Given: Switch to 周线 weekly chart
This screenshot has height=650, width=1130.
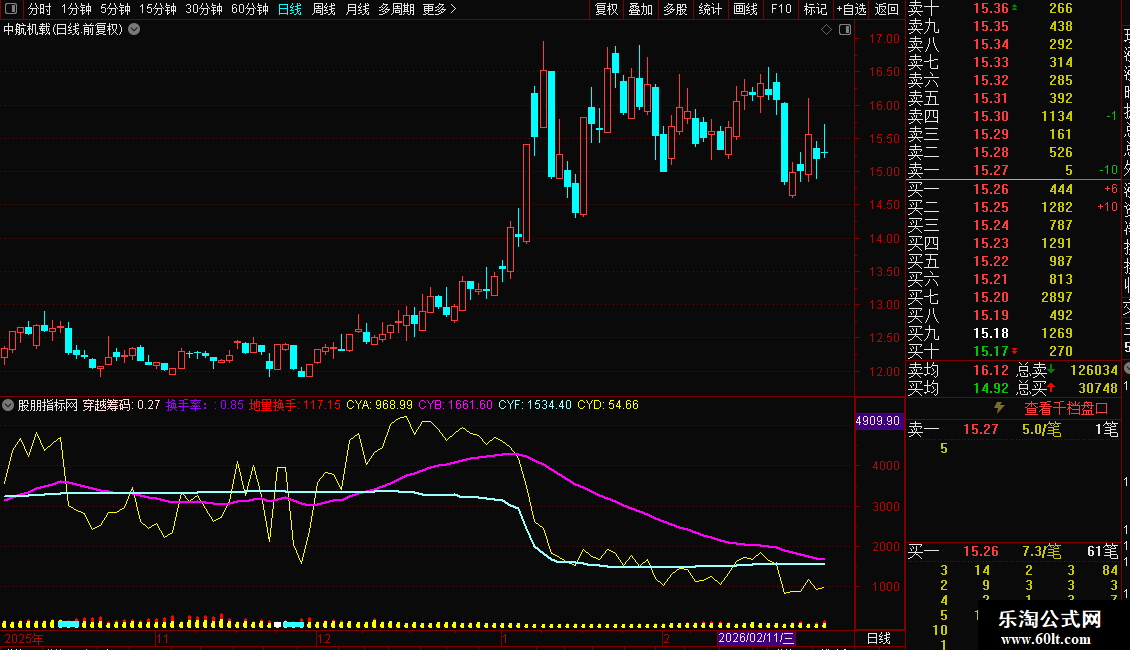Looking at the screenshot, I should click(324, 9).
